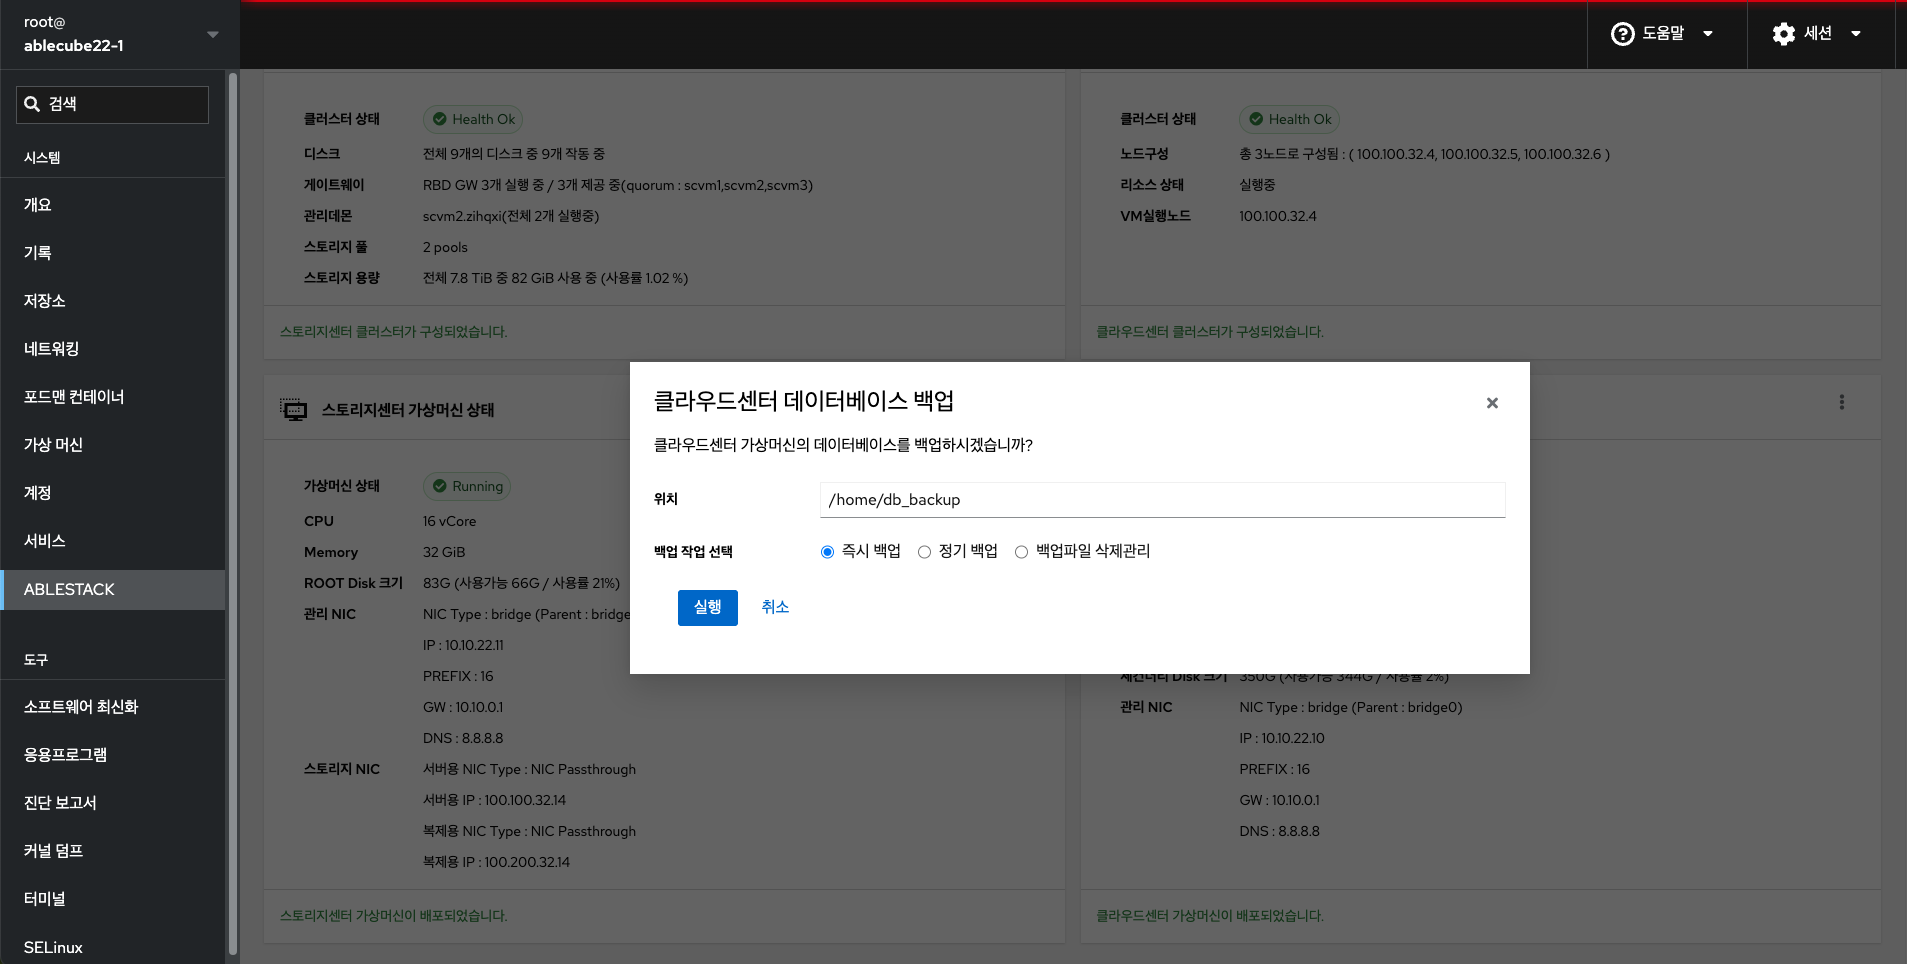
Task: Expand the root@ablecube22-1 host dropdown
Action: (212, 34)
